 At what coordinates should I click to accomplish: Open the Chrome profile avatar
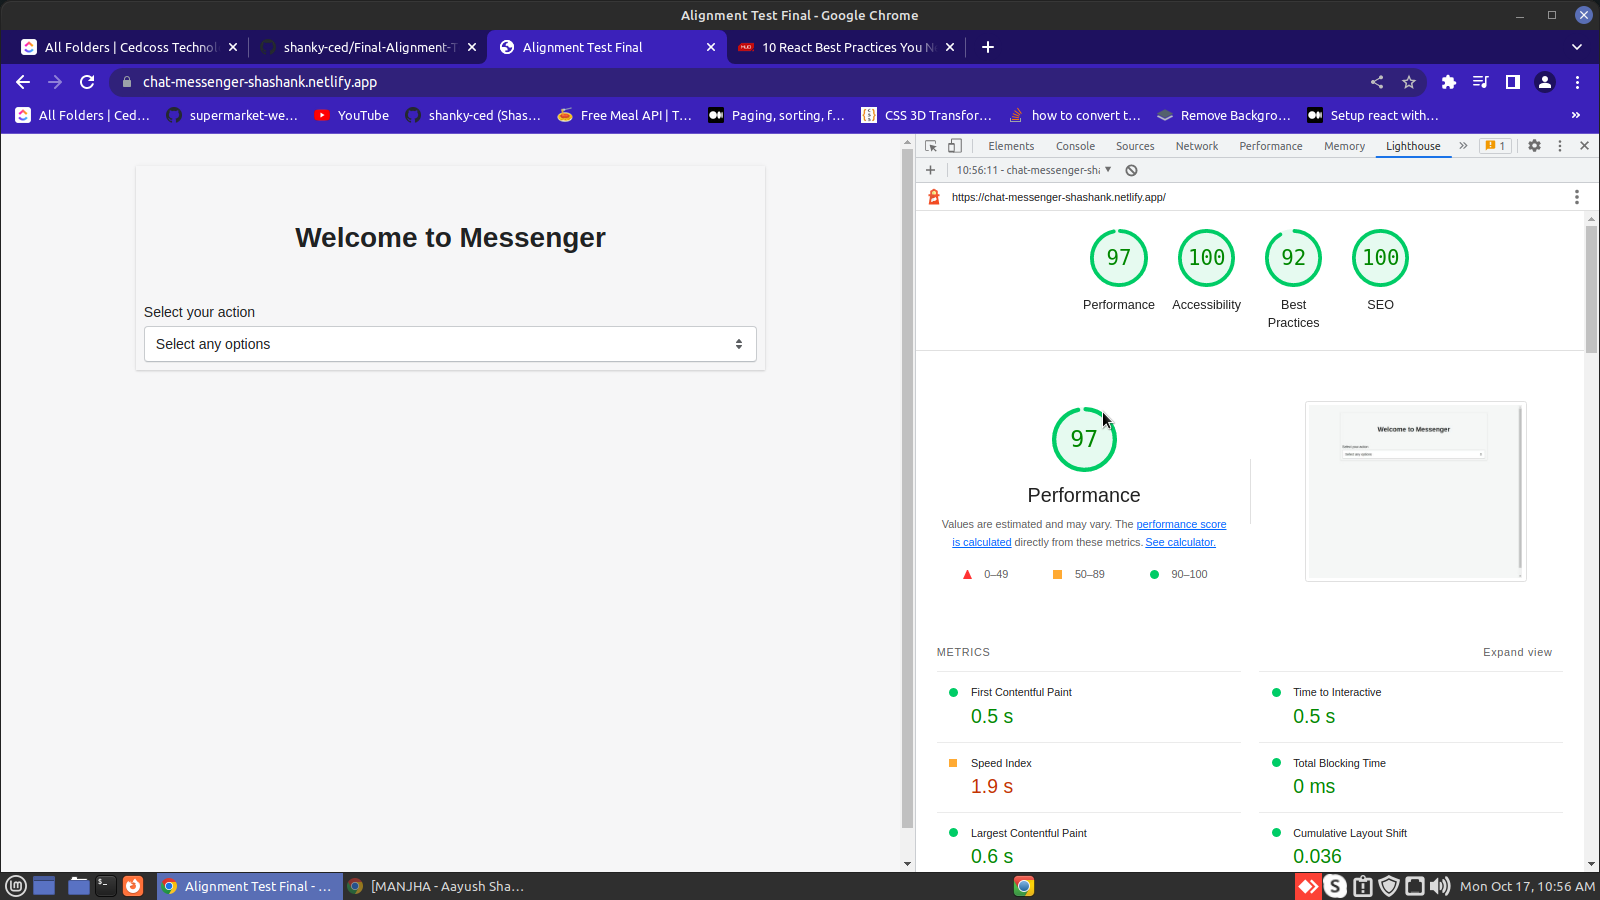click(x=1544, y=82)
